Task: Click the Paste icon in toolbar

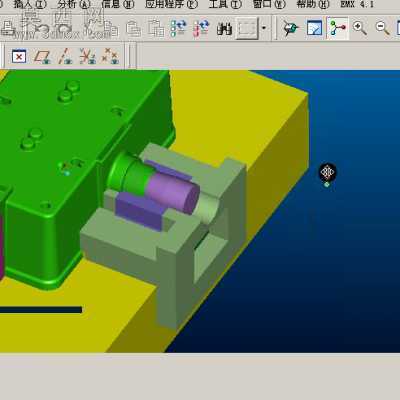Action: point(133,29)
